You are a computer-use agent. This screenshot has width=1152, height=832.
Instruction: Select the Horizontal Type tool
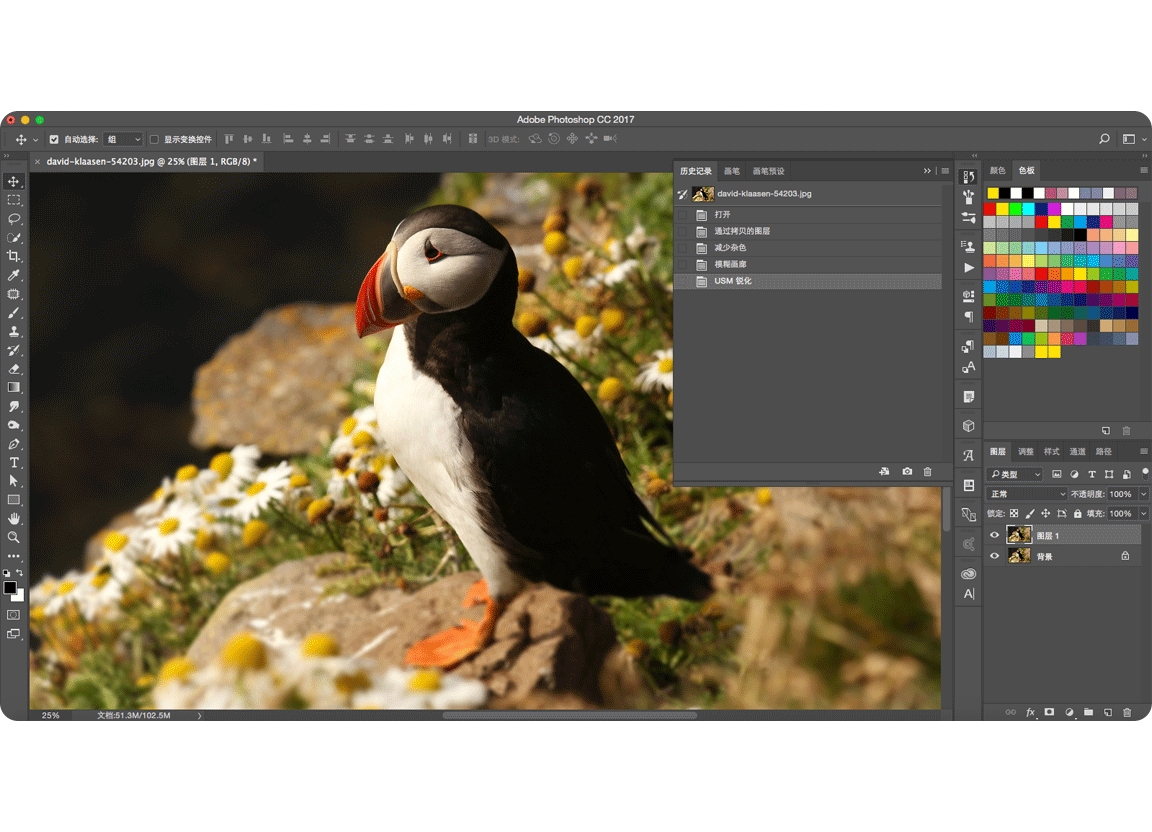click(x=14, y=463)
